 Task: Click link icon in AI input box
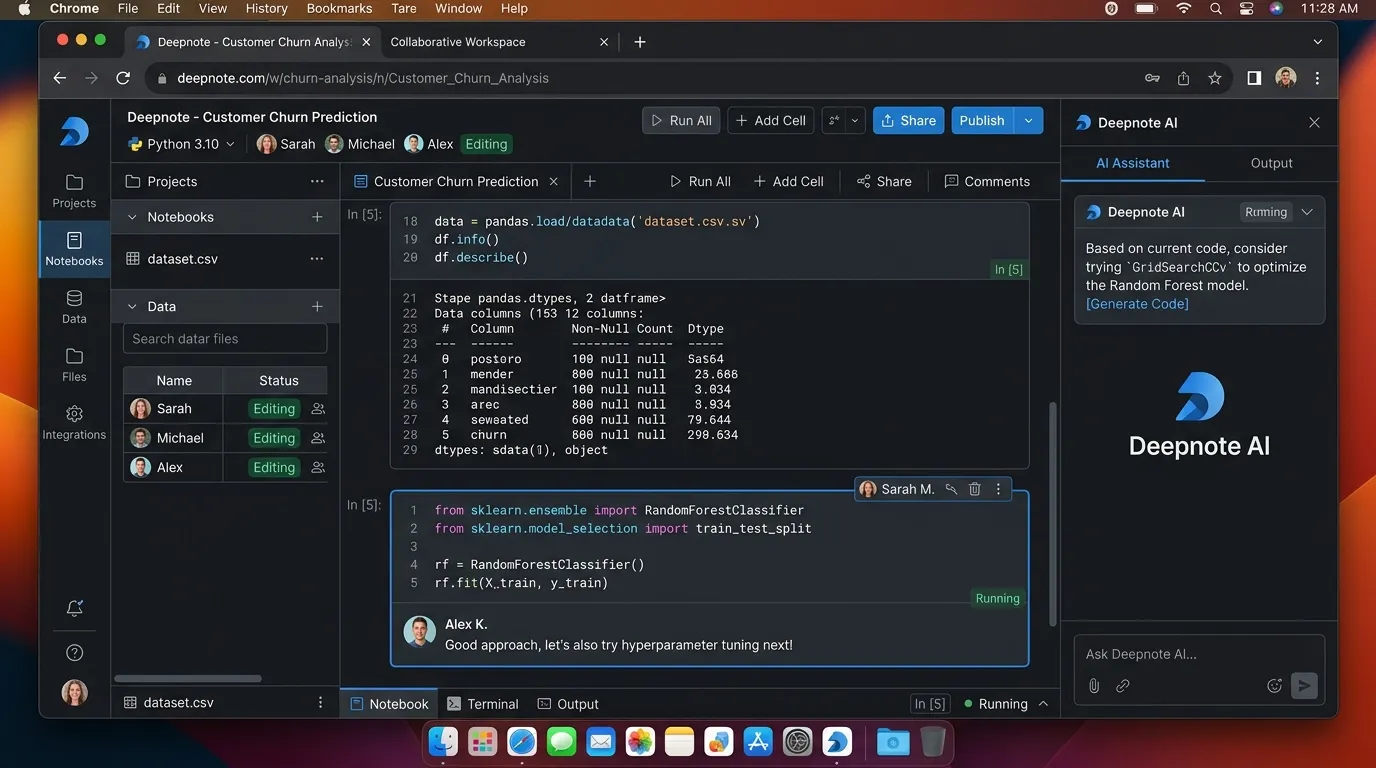click(1123, 685)
